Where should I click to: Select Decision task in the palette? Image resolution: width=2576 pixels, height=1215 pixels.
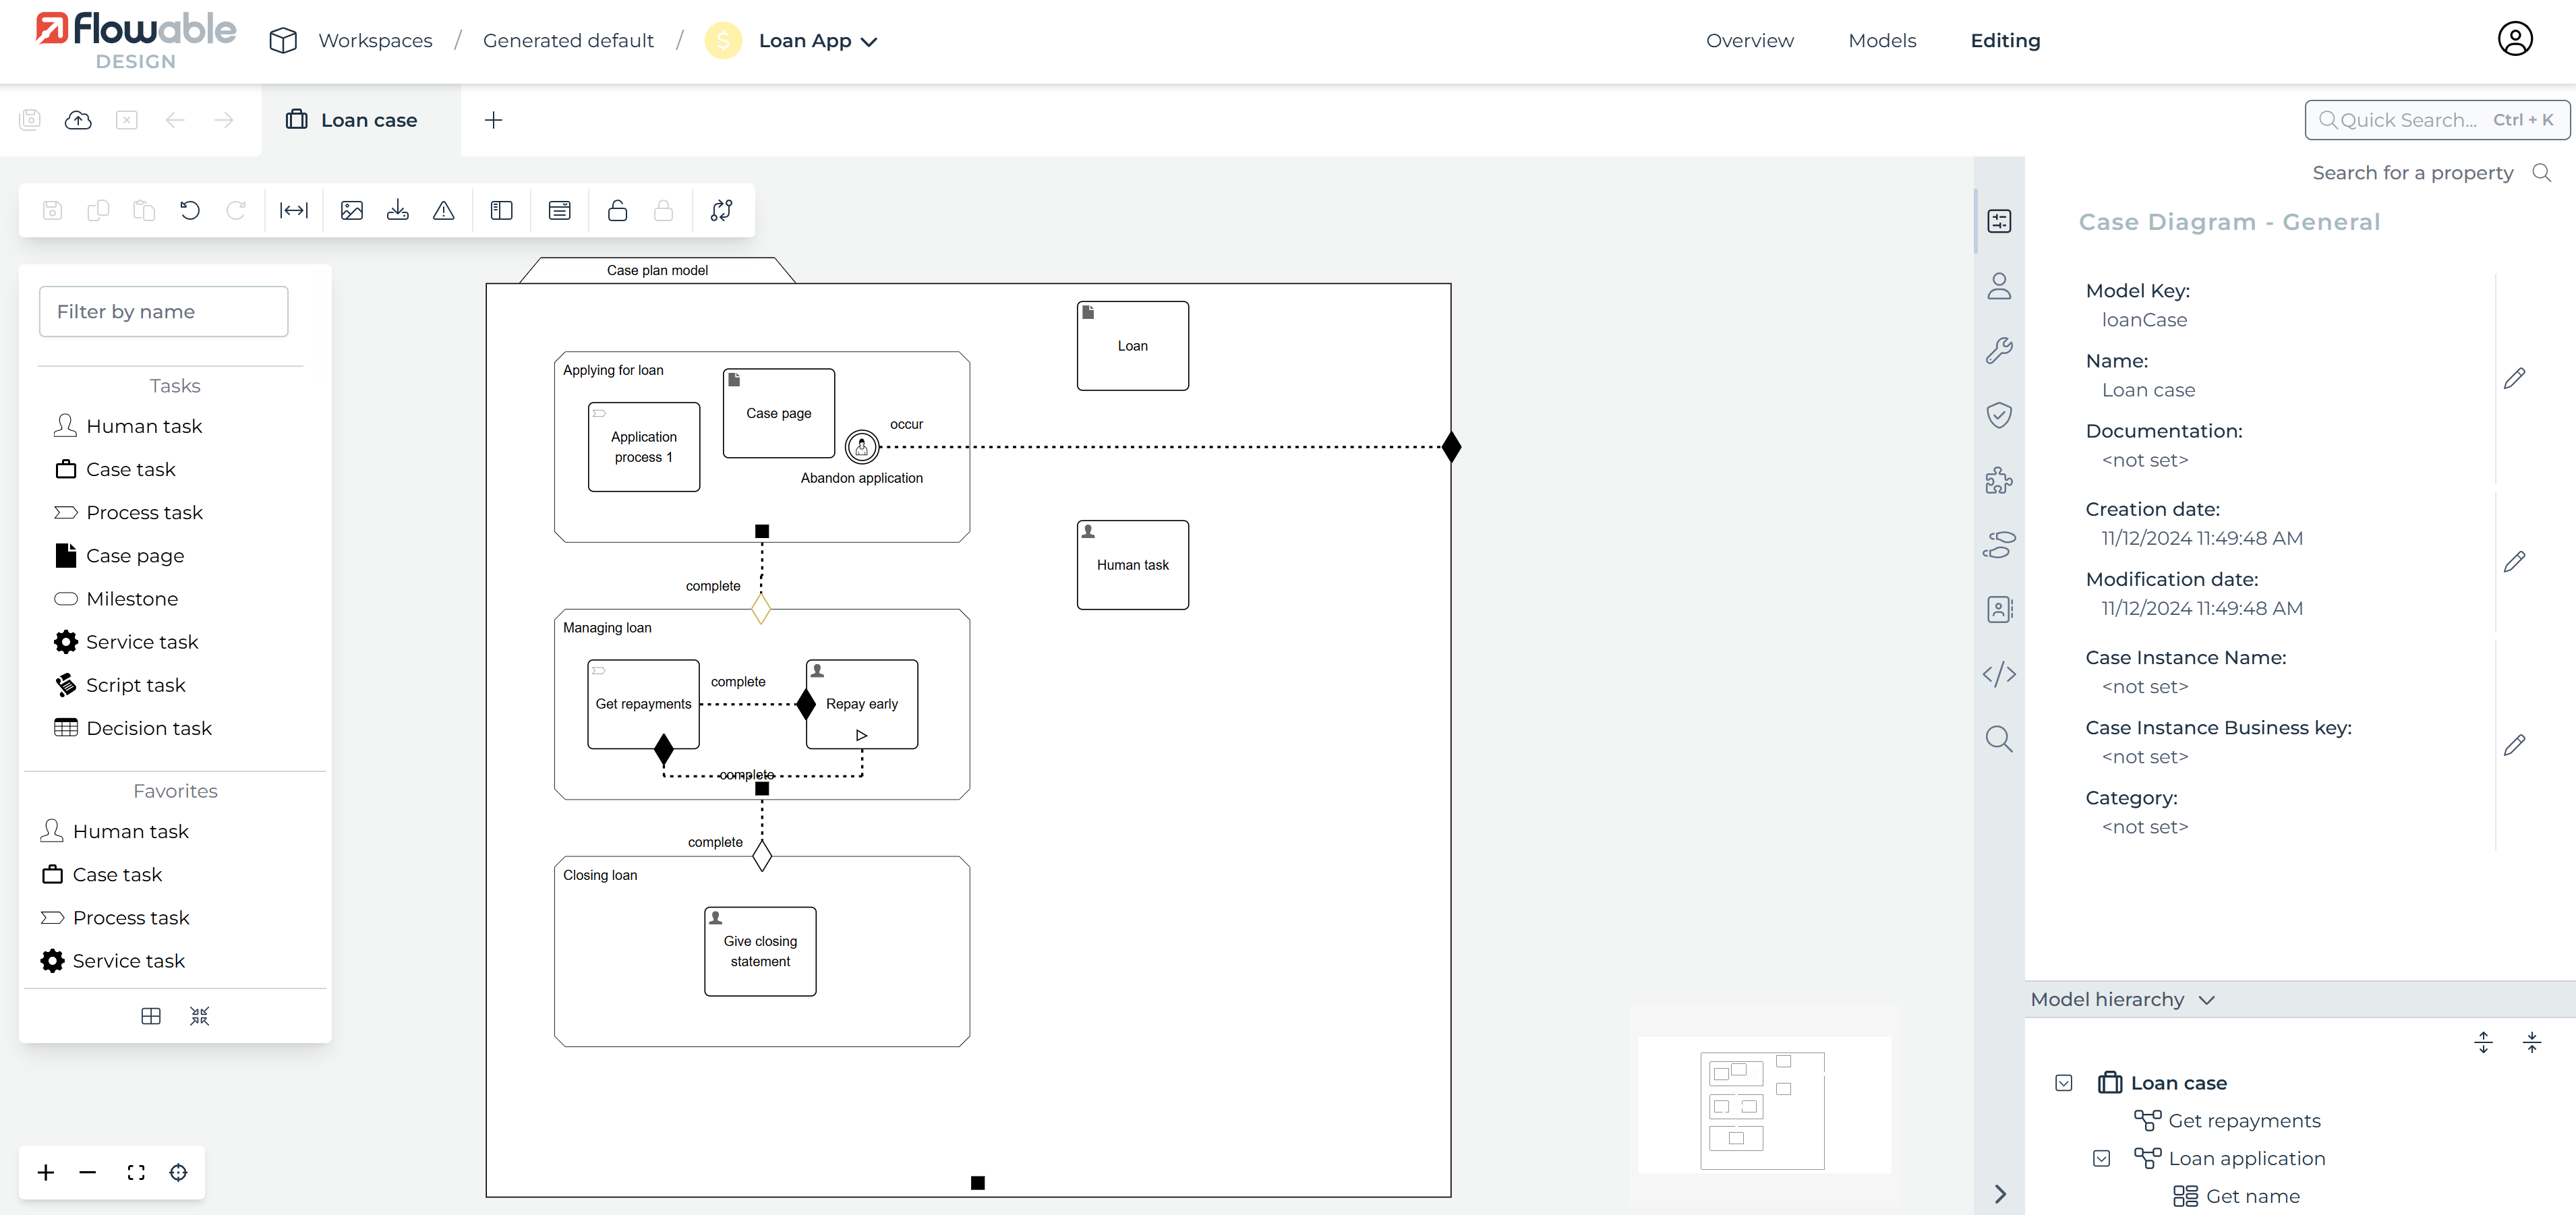pyautogui.click(x=147, y=727)
